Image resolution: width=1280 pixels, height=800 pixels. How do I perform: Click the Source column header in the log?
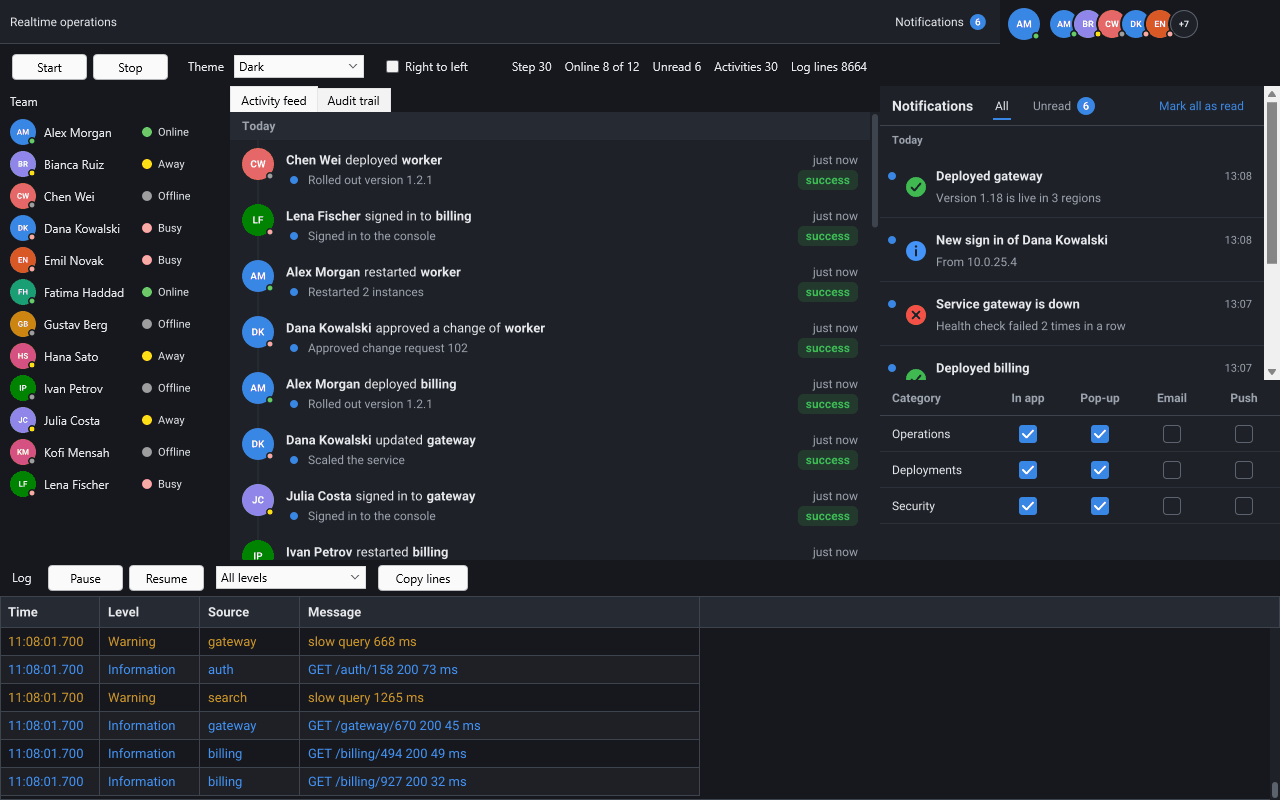tap(250, 612)
